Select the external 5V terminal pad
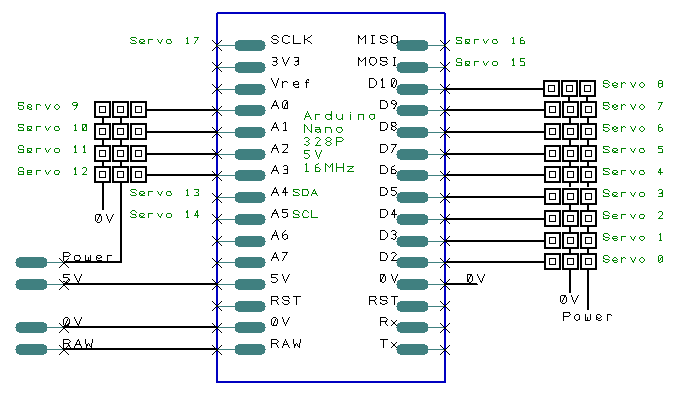 31,284
